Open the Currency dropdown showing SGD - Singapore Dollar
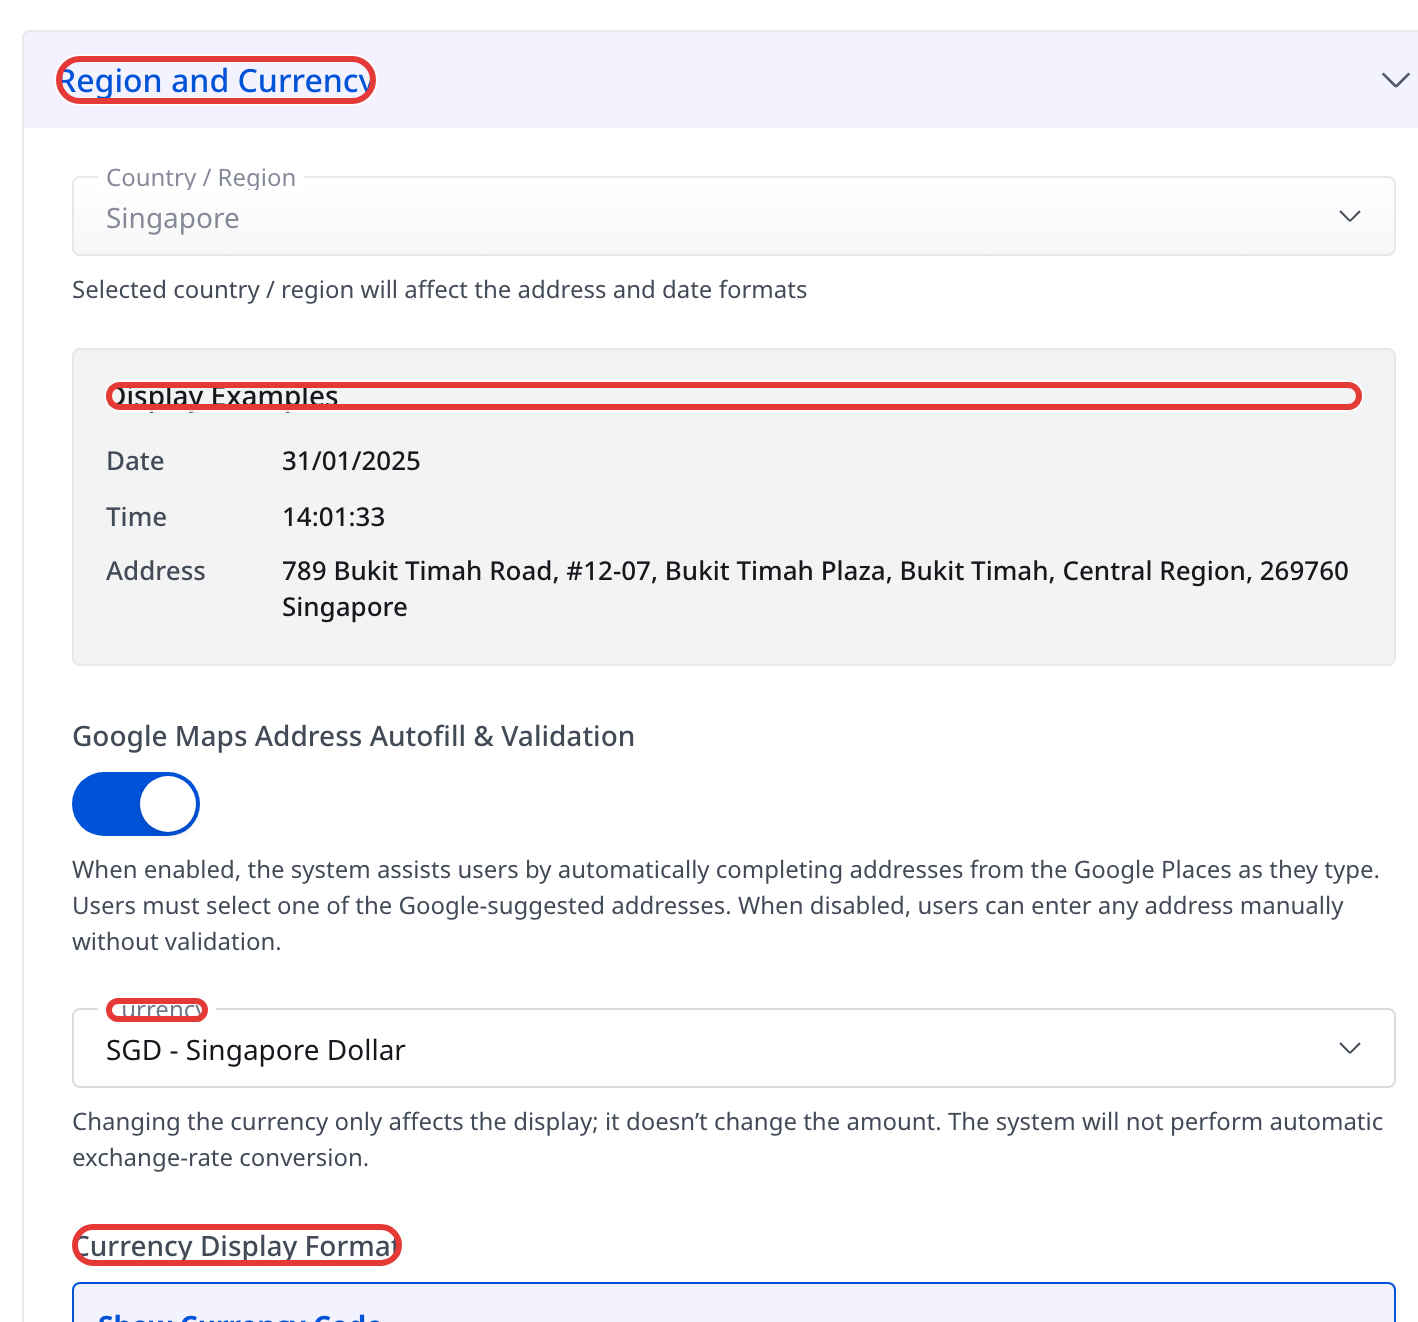Screen dimensions: 1418x1322 click(733, 1048)
